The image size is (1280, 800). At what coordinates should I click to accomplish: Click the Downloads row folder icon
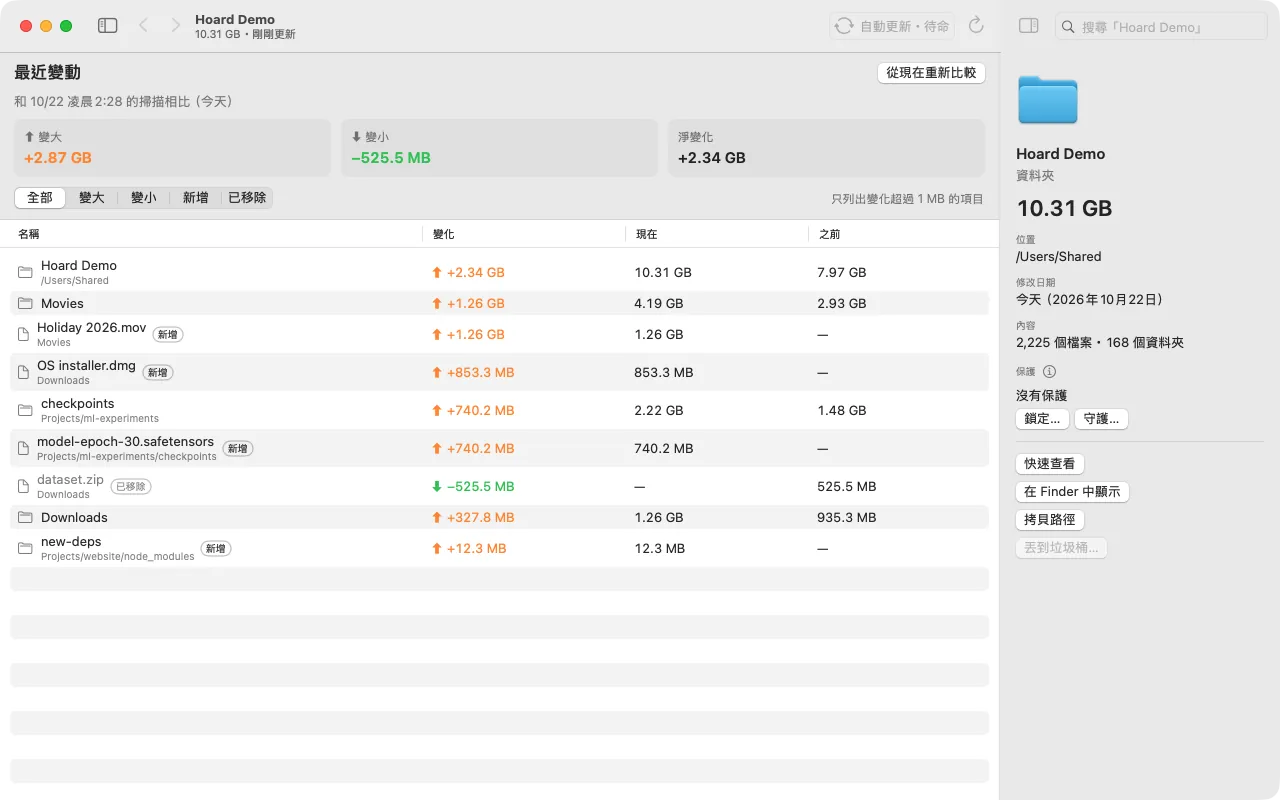[25, 517]
